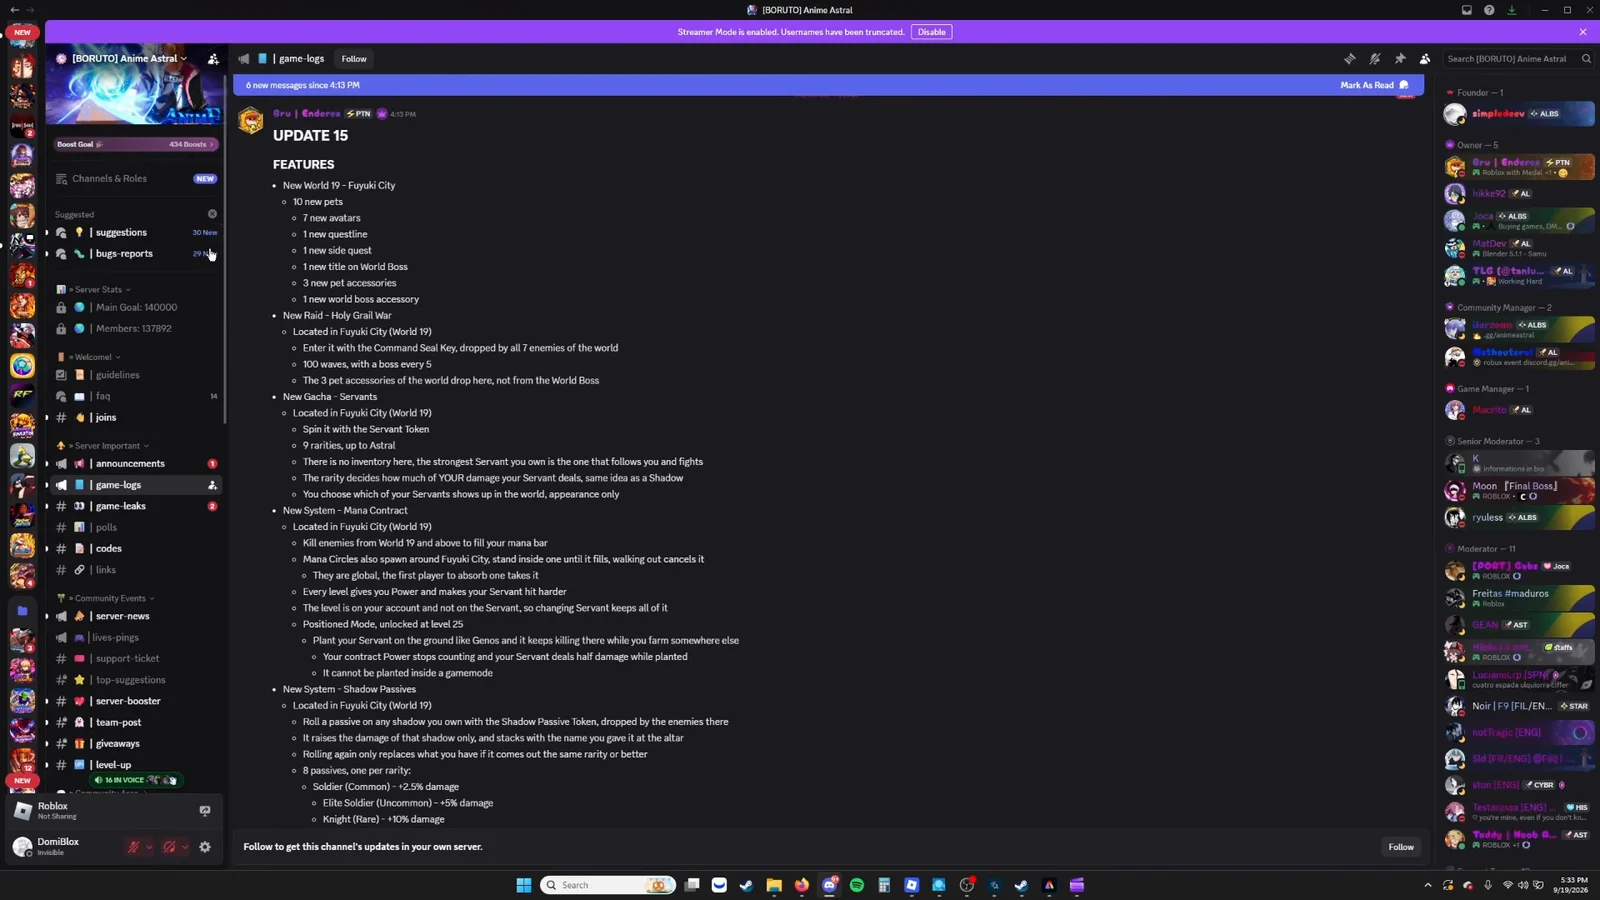Open the joins channel

pos(135,418)
